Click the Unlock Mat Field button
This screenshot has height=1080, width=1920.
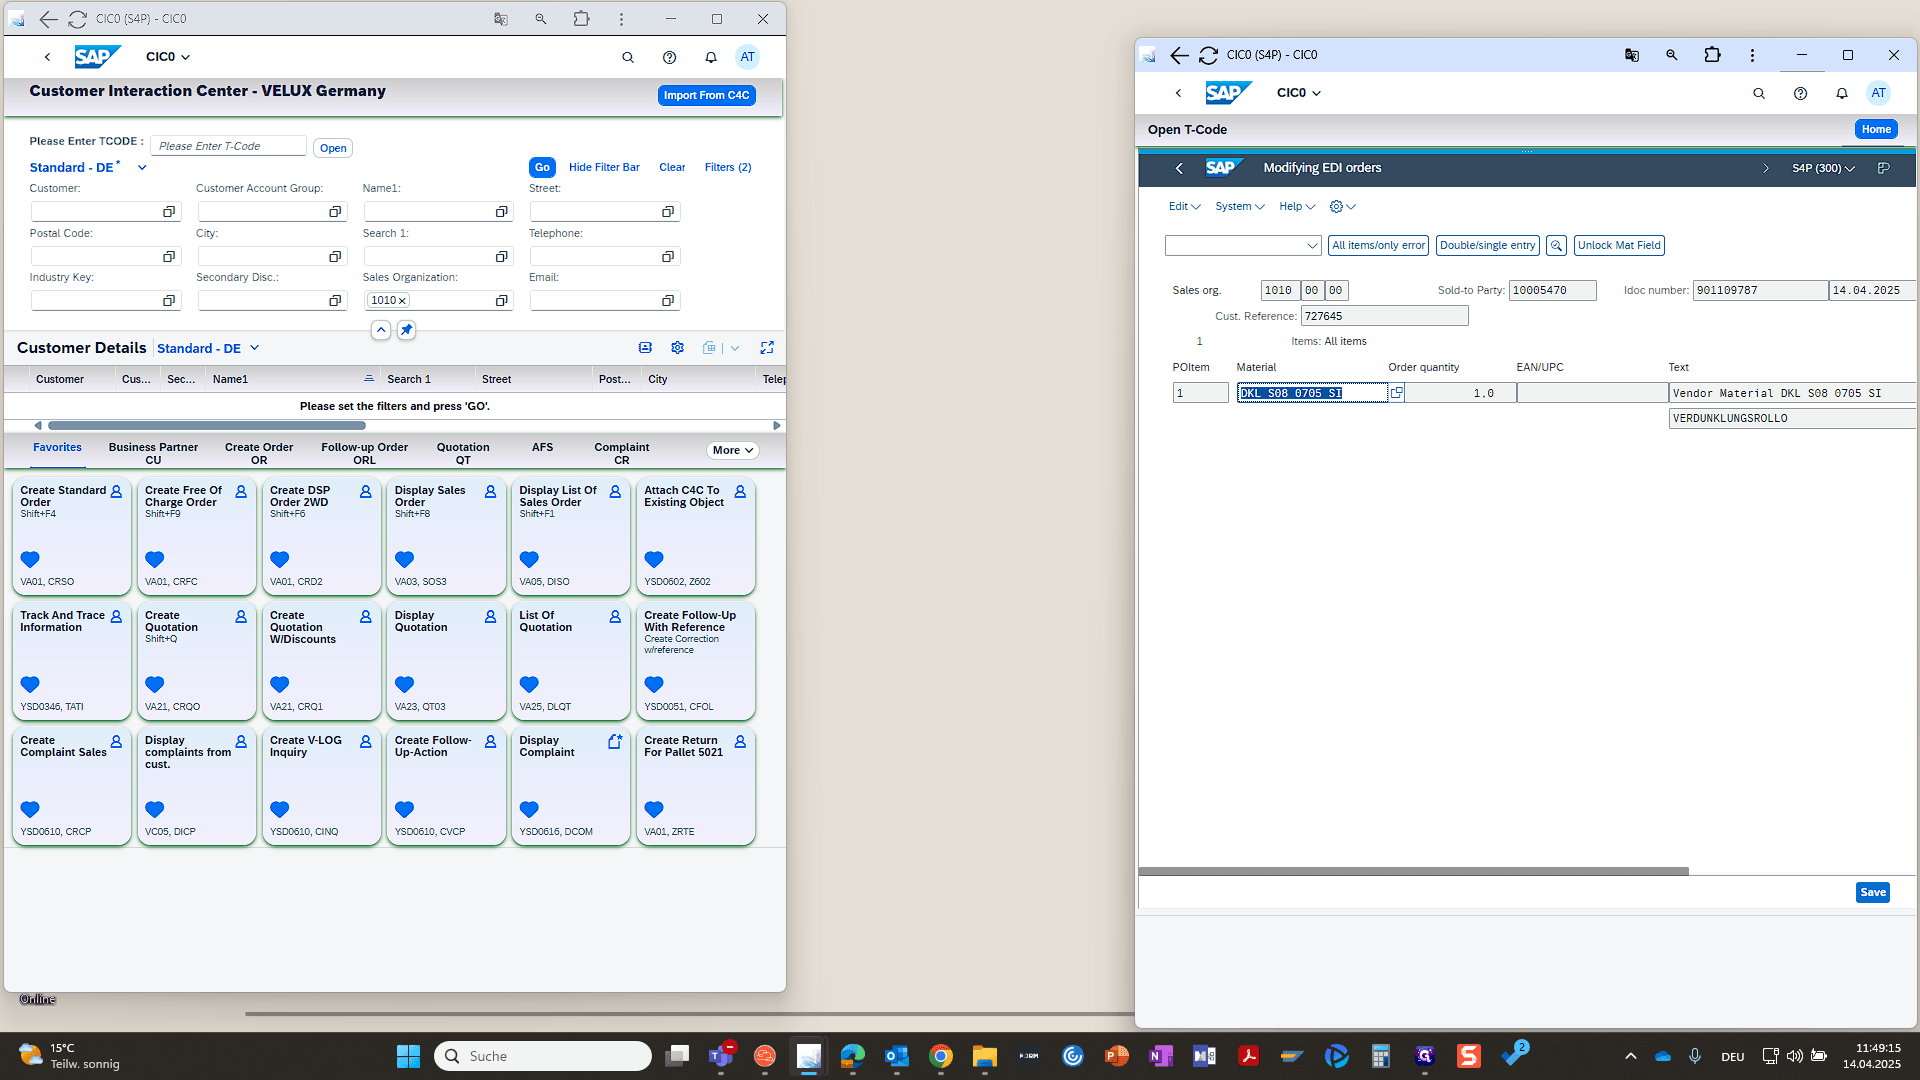[1619, 246]
